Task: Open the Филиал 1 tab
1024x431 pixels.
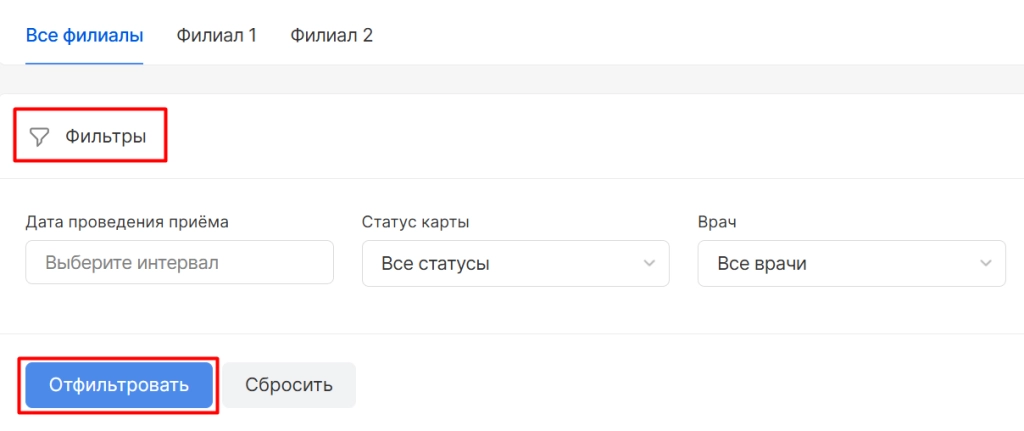Action: pyautogui.click(x=216, y=36)
